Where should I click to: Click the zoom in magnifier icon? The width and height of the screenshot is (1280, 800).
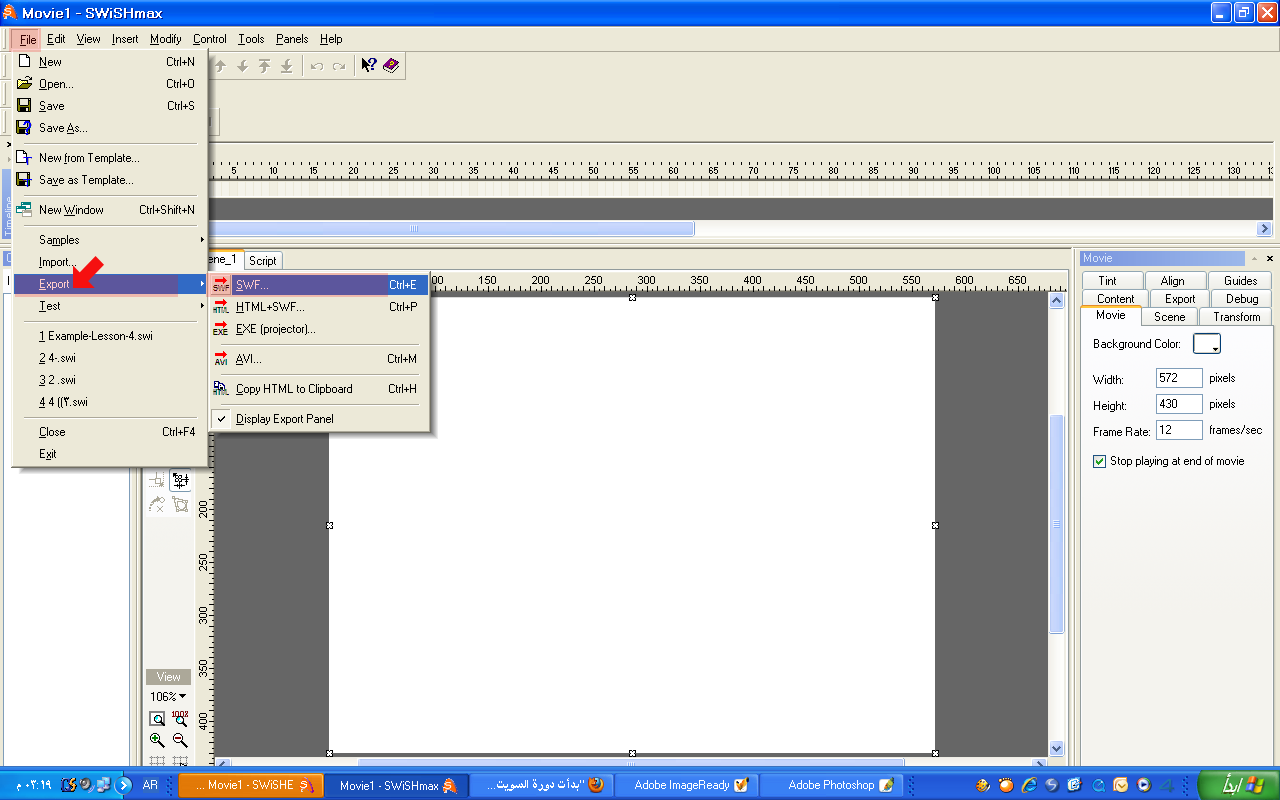click(x=157, y=741)
